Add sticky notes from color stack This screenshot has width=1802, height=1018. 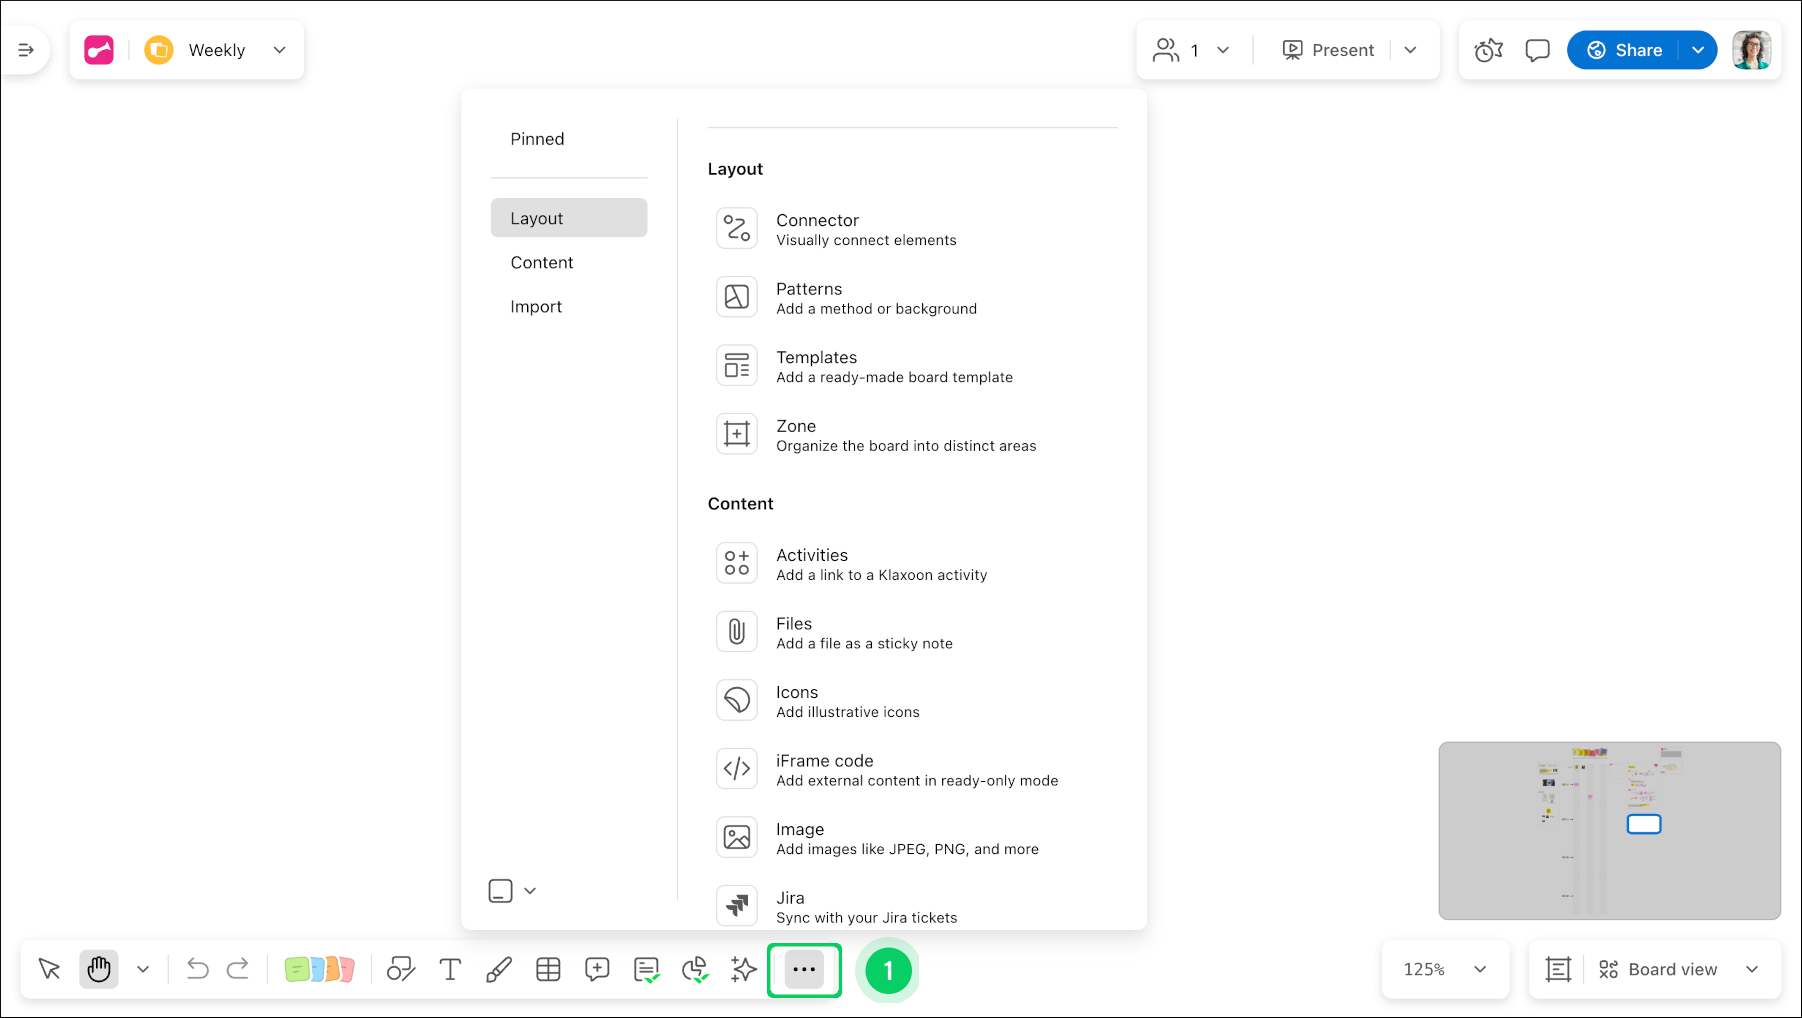pos(319,969)
